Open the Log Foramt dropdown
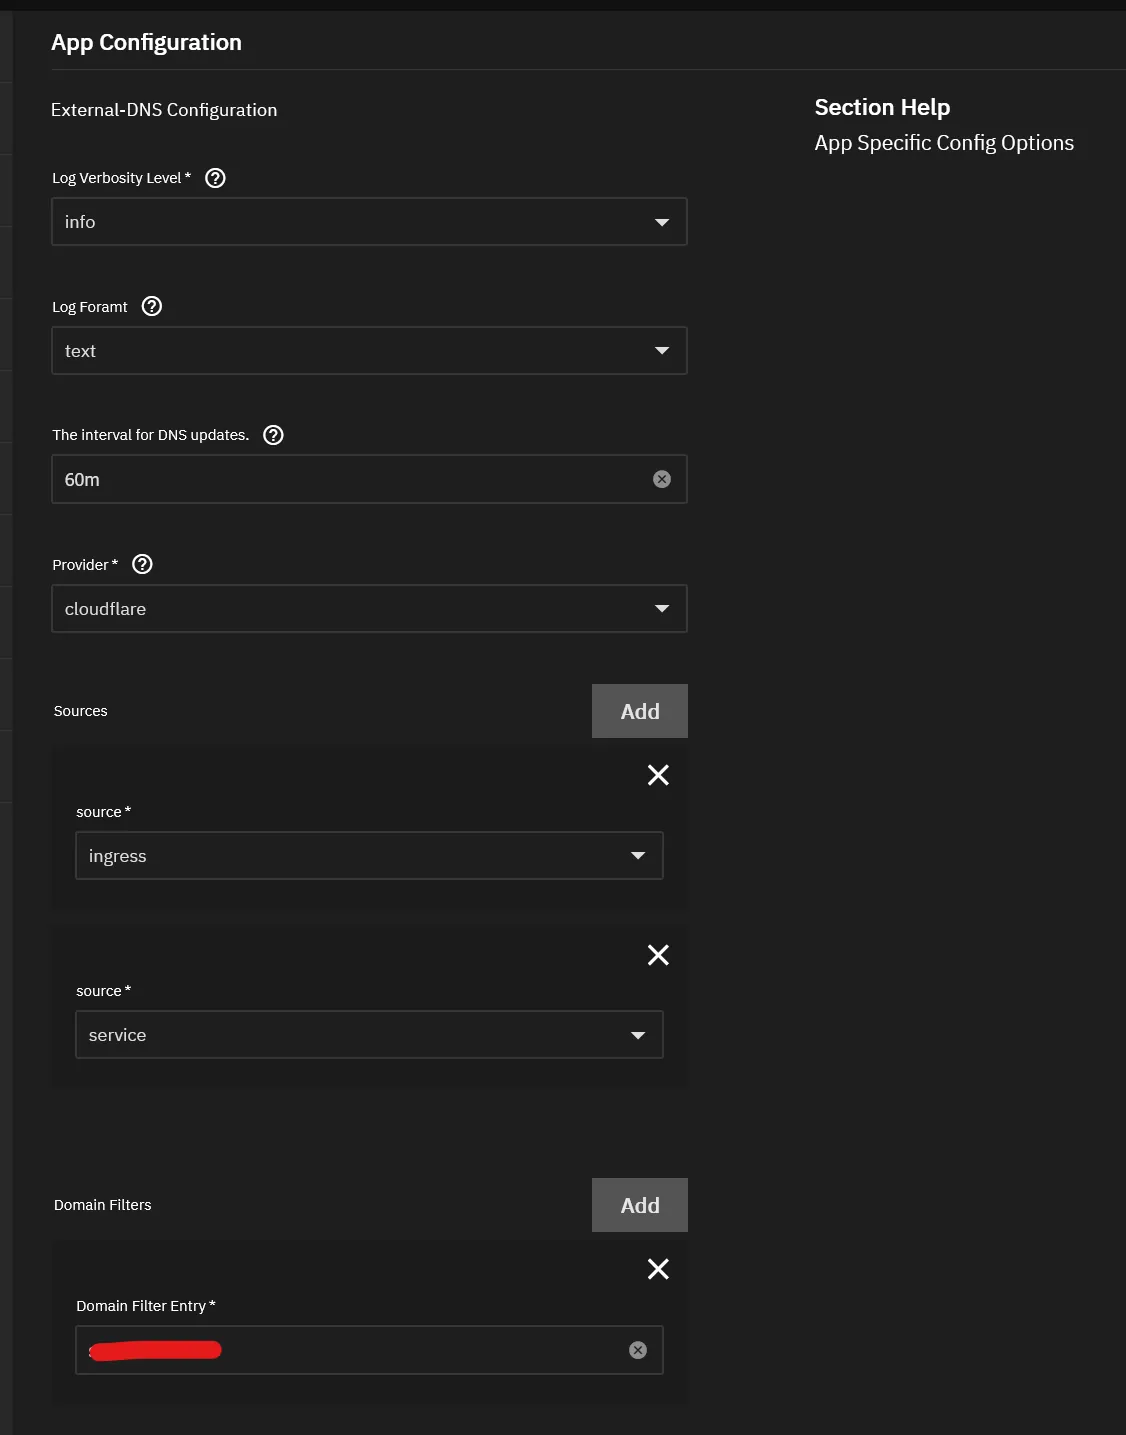This screenshot has height=1435, width=1126. pyautogui.click(x=662, y=350)
